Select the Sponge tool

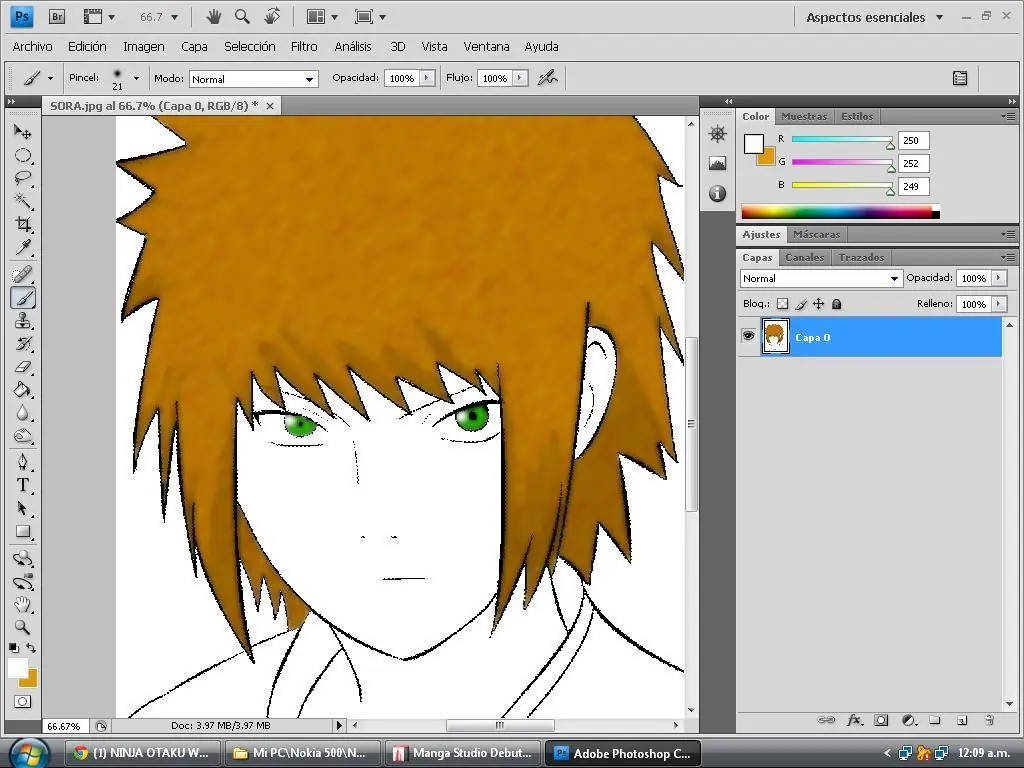pos(23,436)
